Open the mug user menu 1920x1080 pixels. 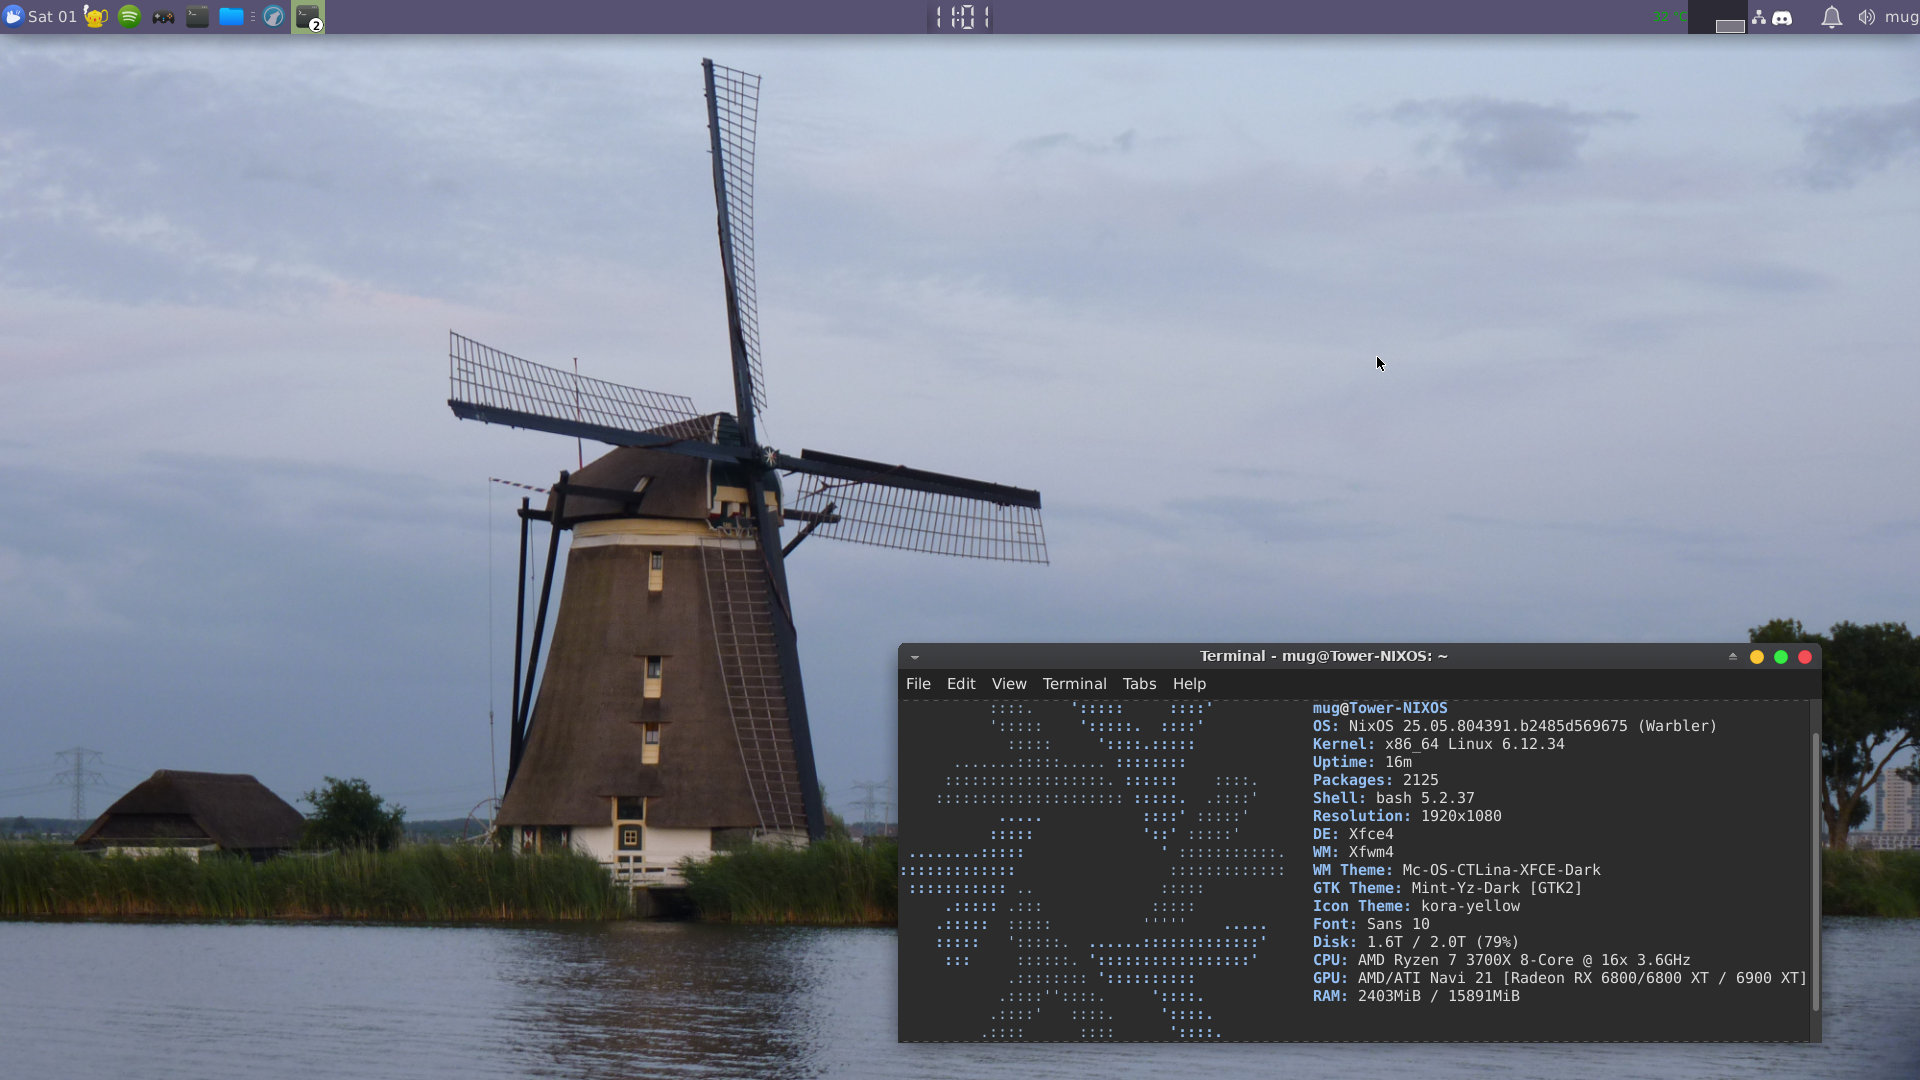pos(1901,17)
